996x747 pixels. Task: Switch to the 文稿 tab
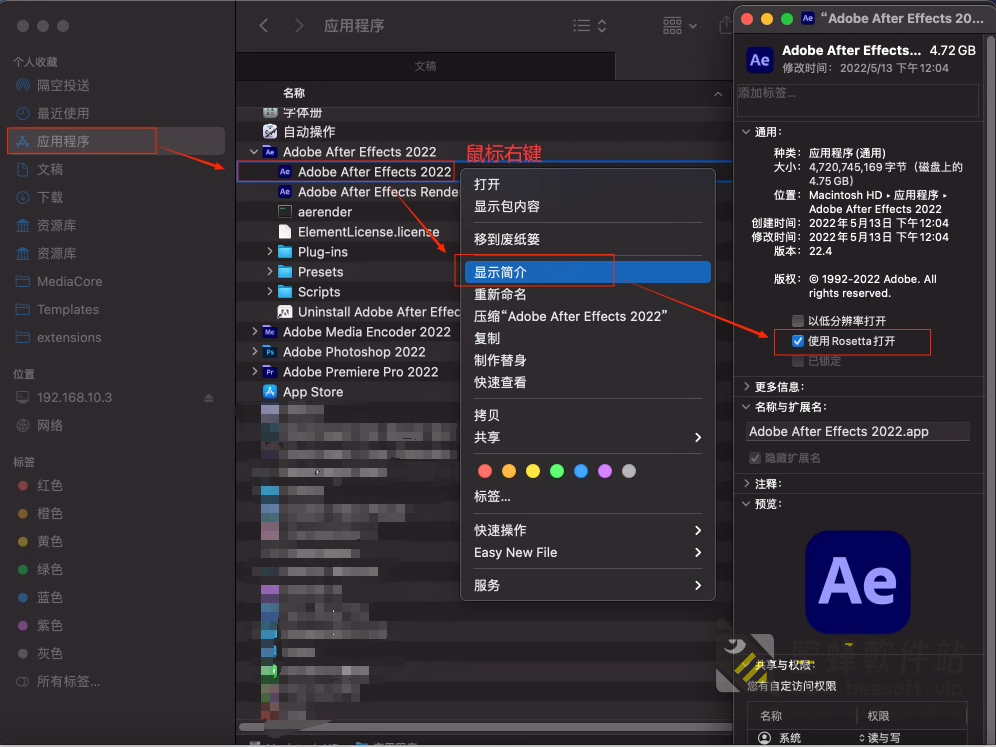click(425, 66)
